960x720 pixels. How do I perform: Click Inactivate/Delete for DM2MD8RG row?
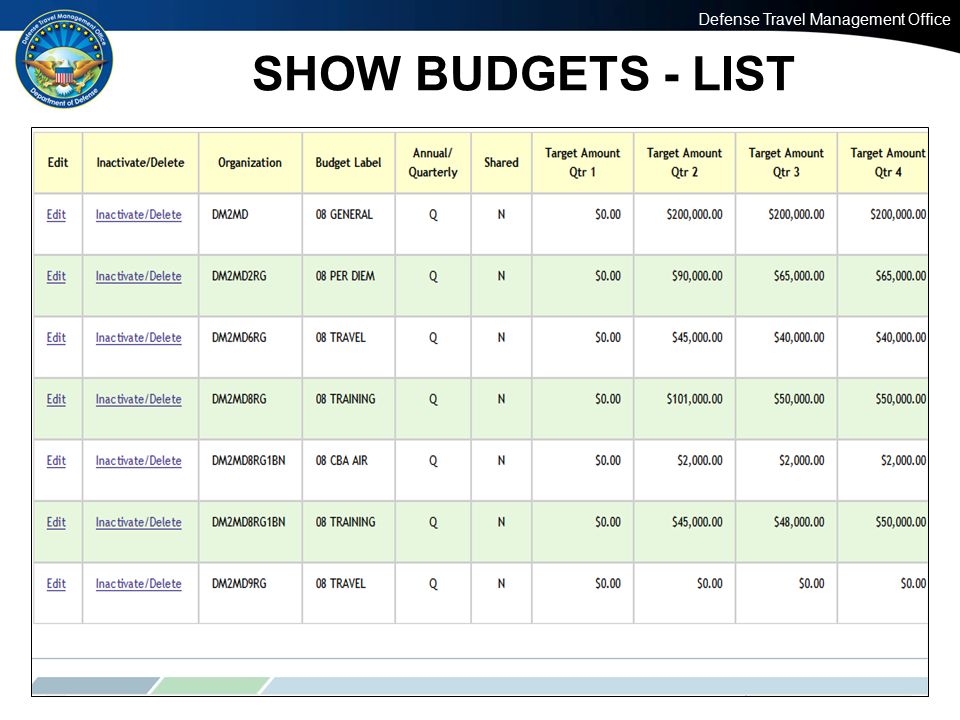point(138,399)
